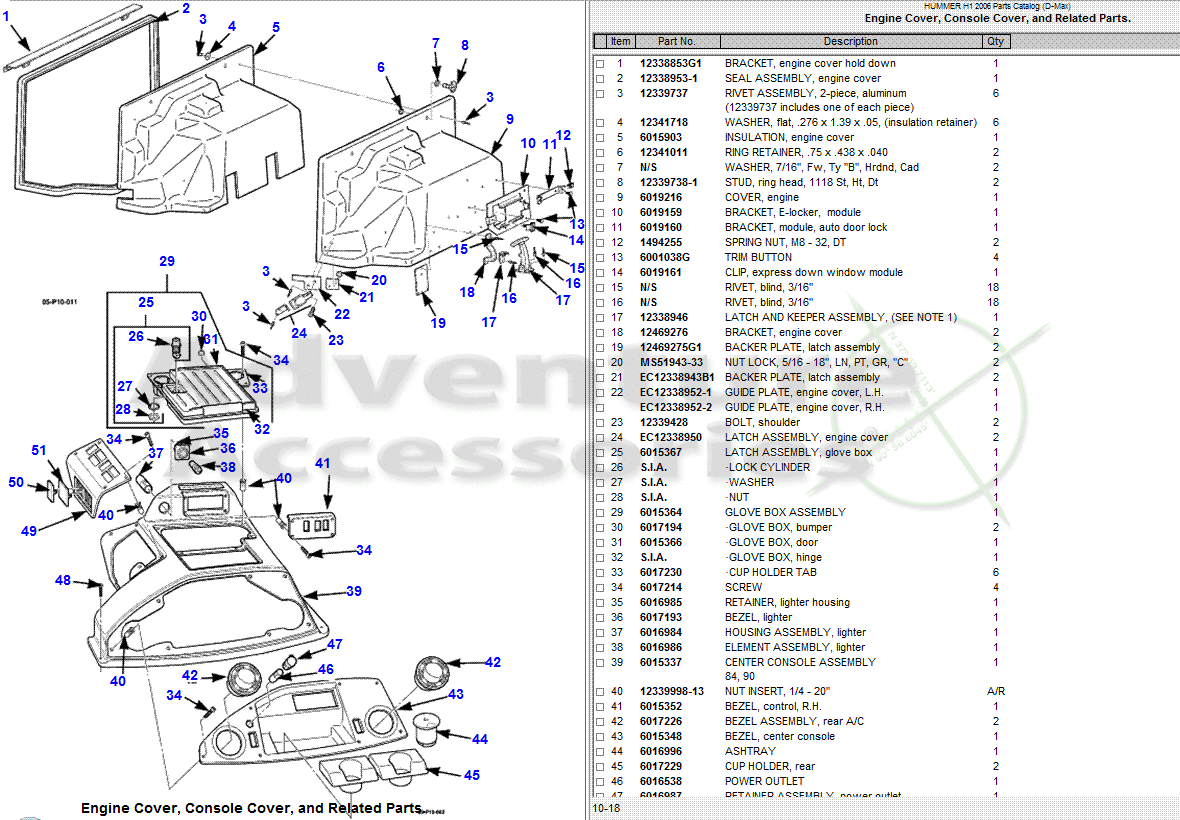The height and width of the screenshot is (820, 1180).
Task: Click callout number 39 center console
Action: point(354,591)
